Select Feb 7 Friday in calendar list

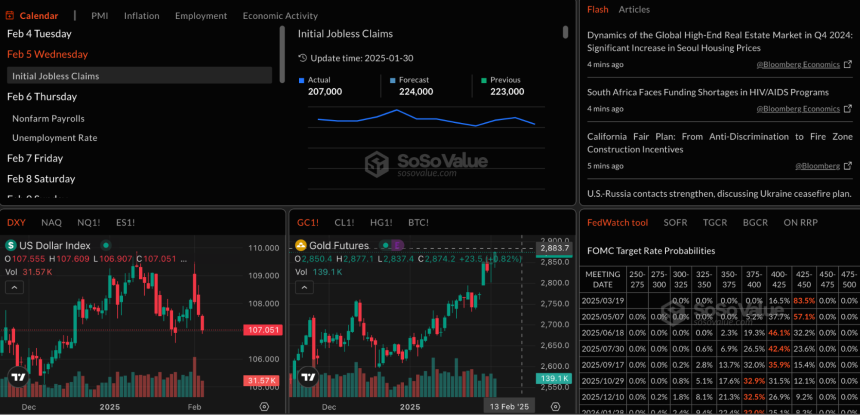point(35,158)
